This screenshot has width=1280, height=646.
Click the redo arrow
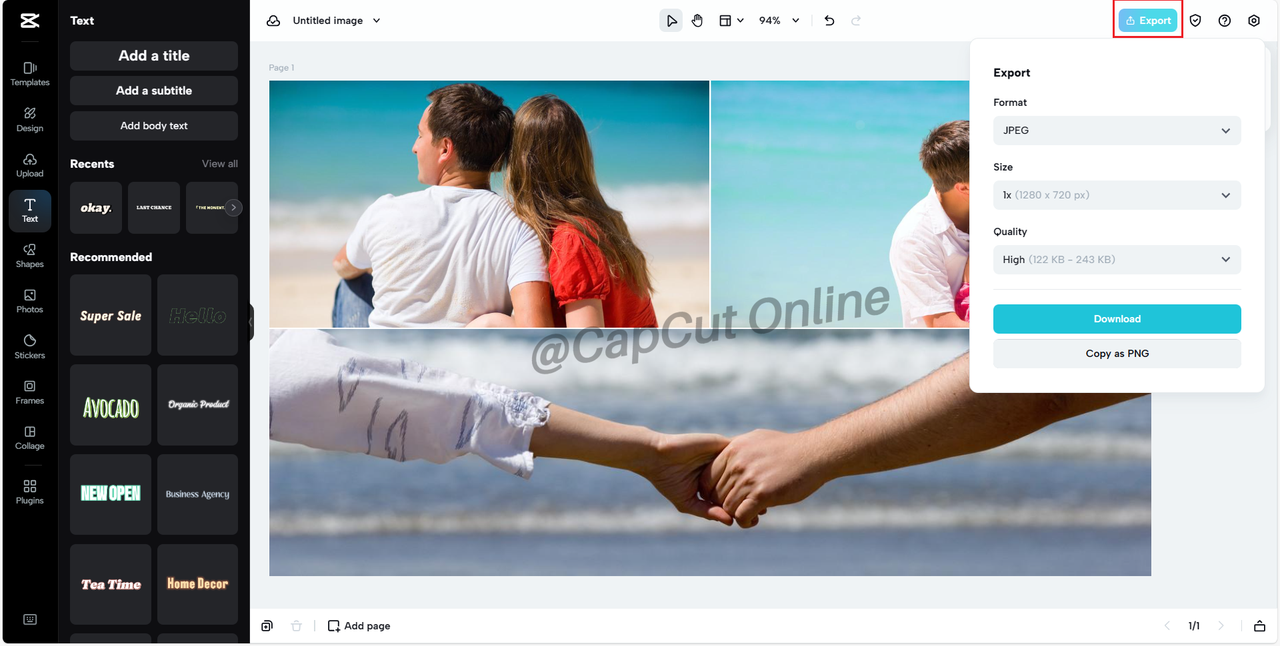(x=856, y=20)
